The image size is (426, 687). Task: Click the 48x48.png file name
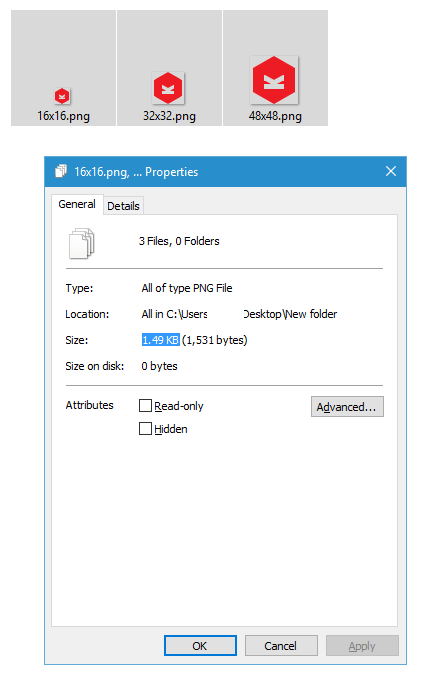pos(275,116)
